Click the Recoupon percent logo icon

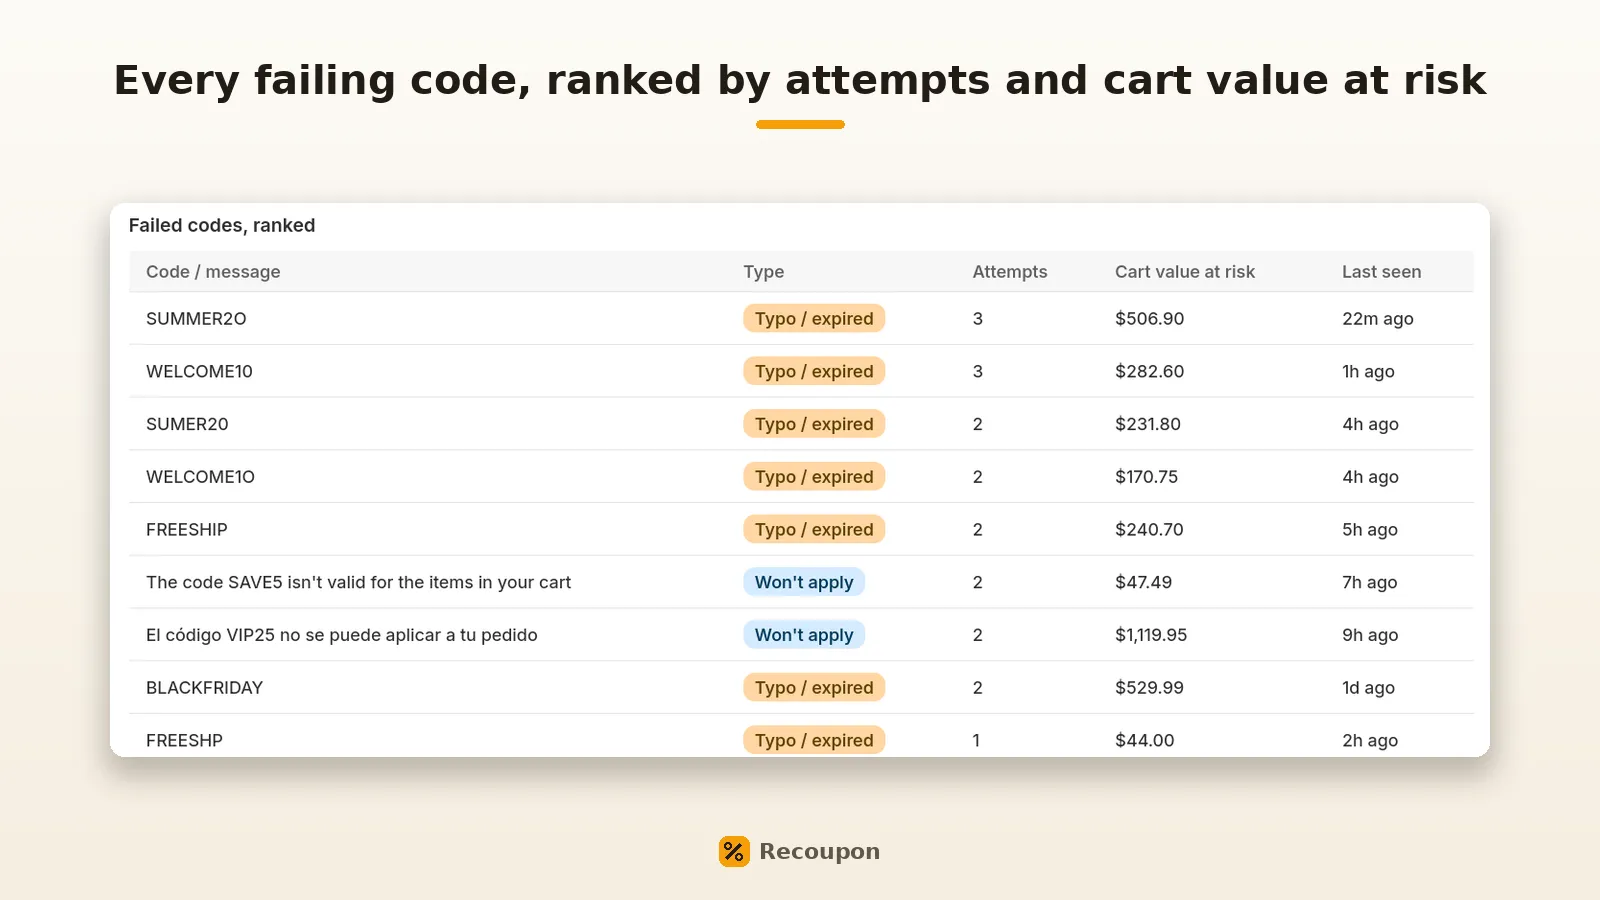tap(734, 851)
